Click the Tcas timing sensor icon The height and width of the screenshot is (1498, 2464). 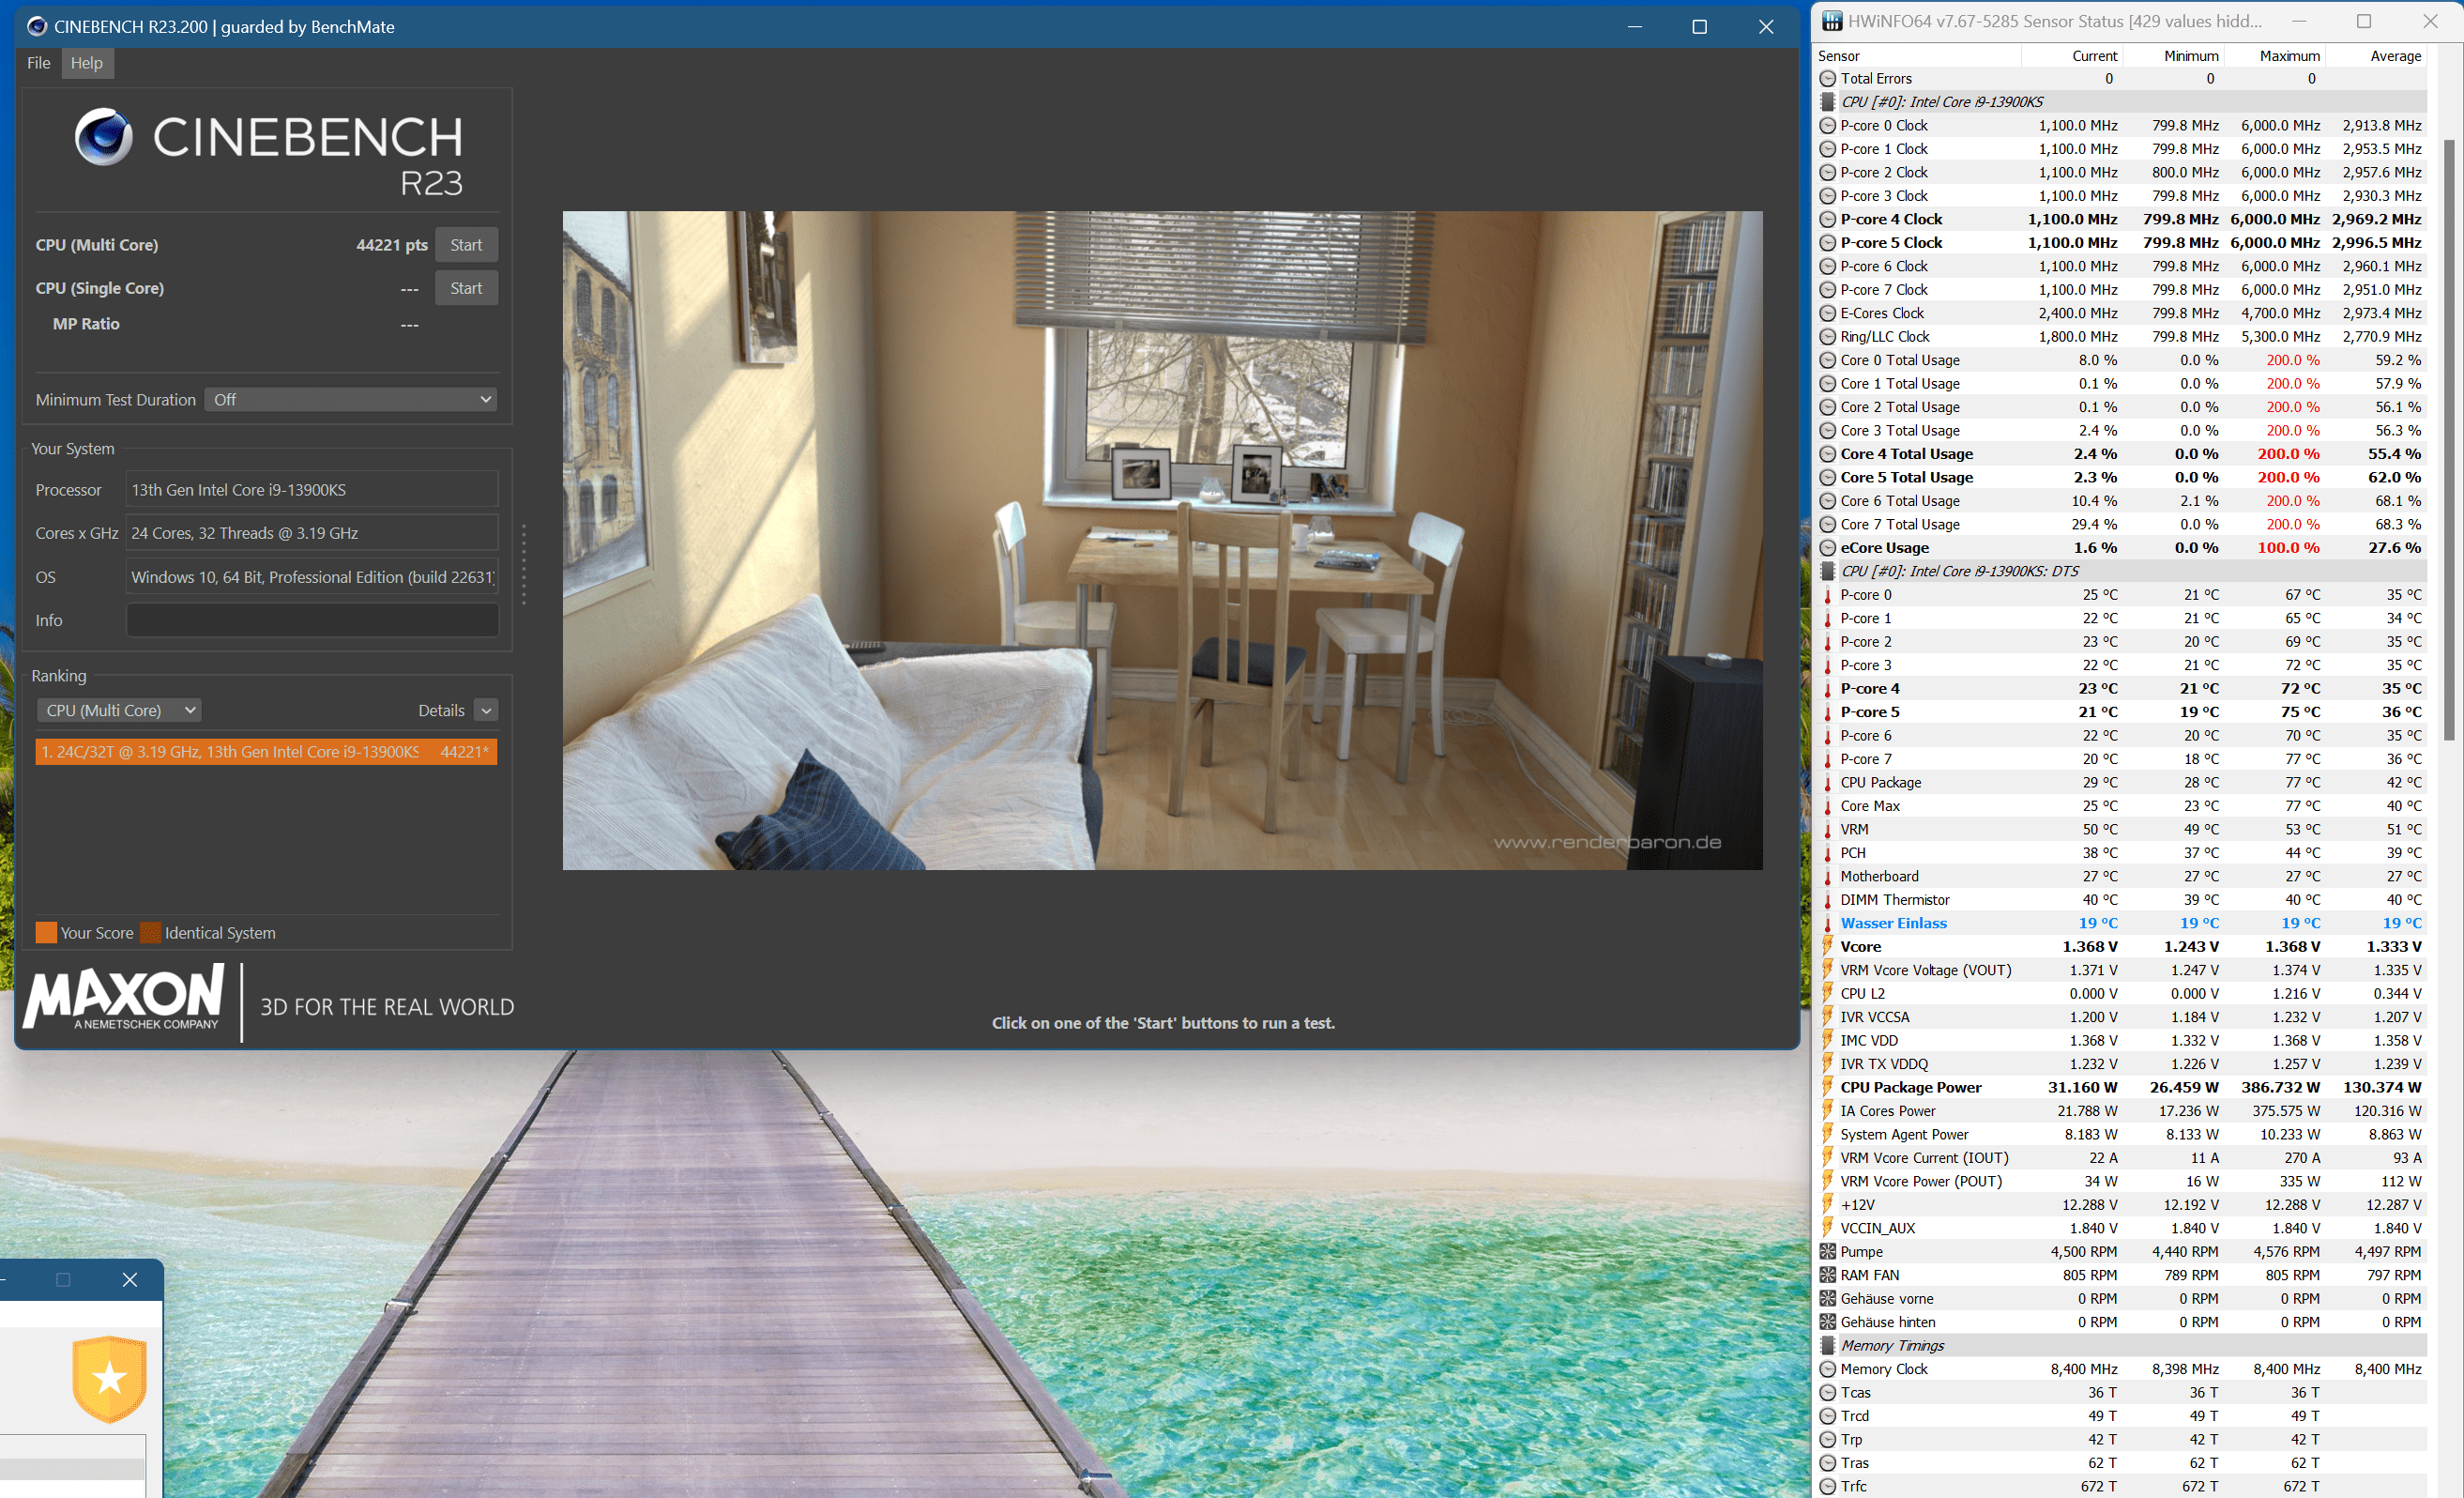(1828, 1393)
